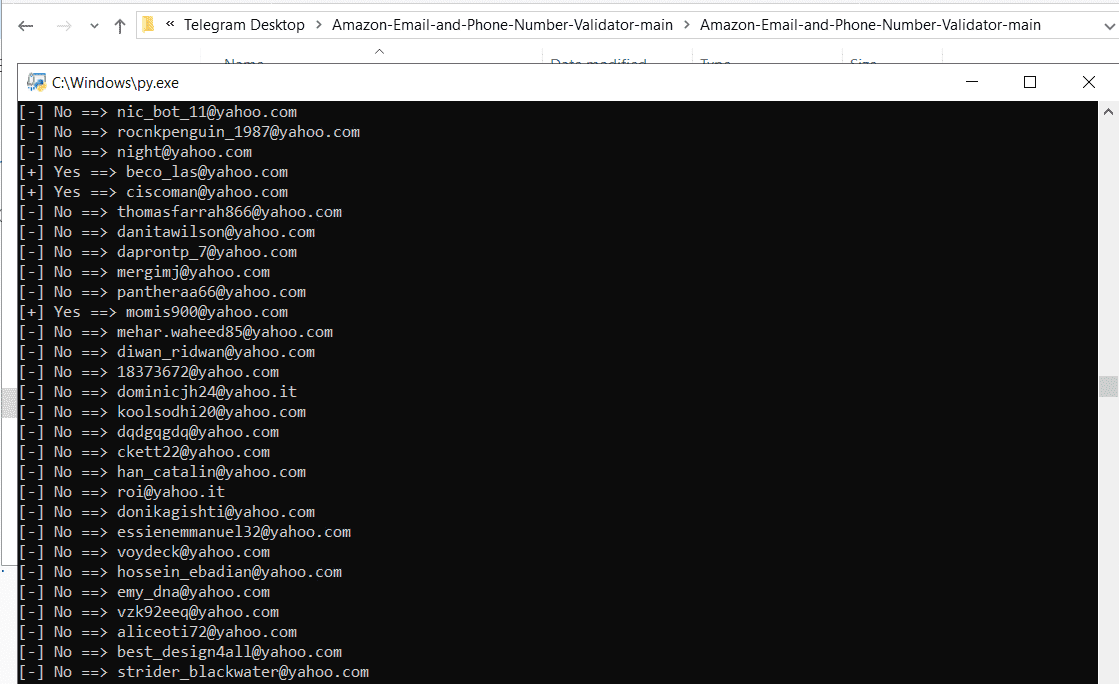Image resolution: width=1119 pixels, height=684 pixels.
Task: Go up one folder level
Action: pos(120,26)
